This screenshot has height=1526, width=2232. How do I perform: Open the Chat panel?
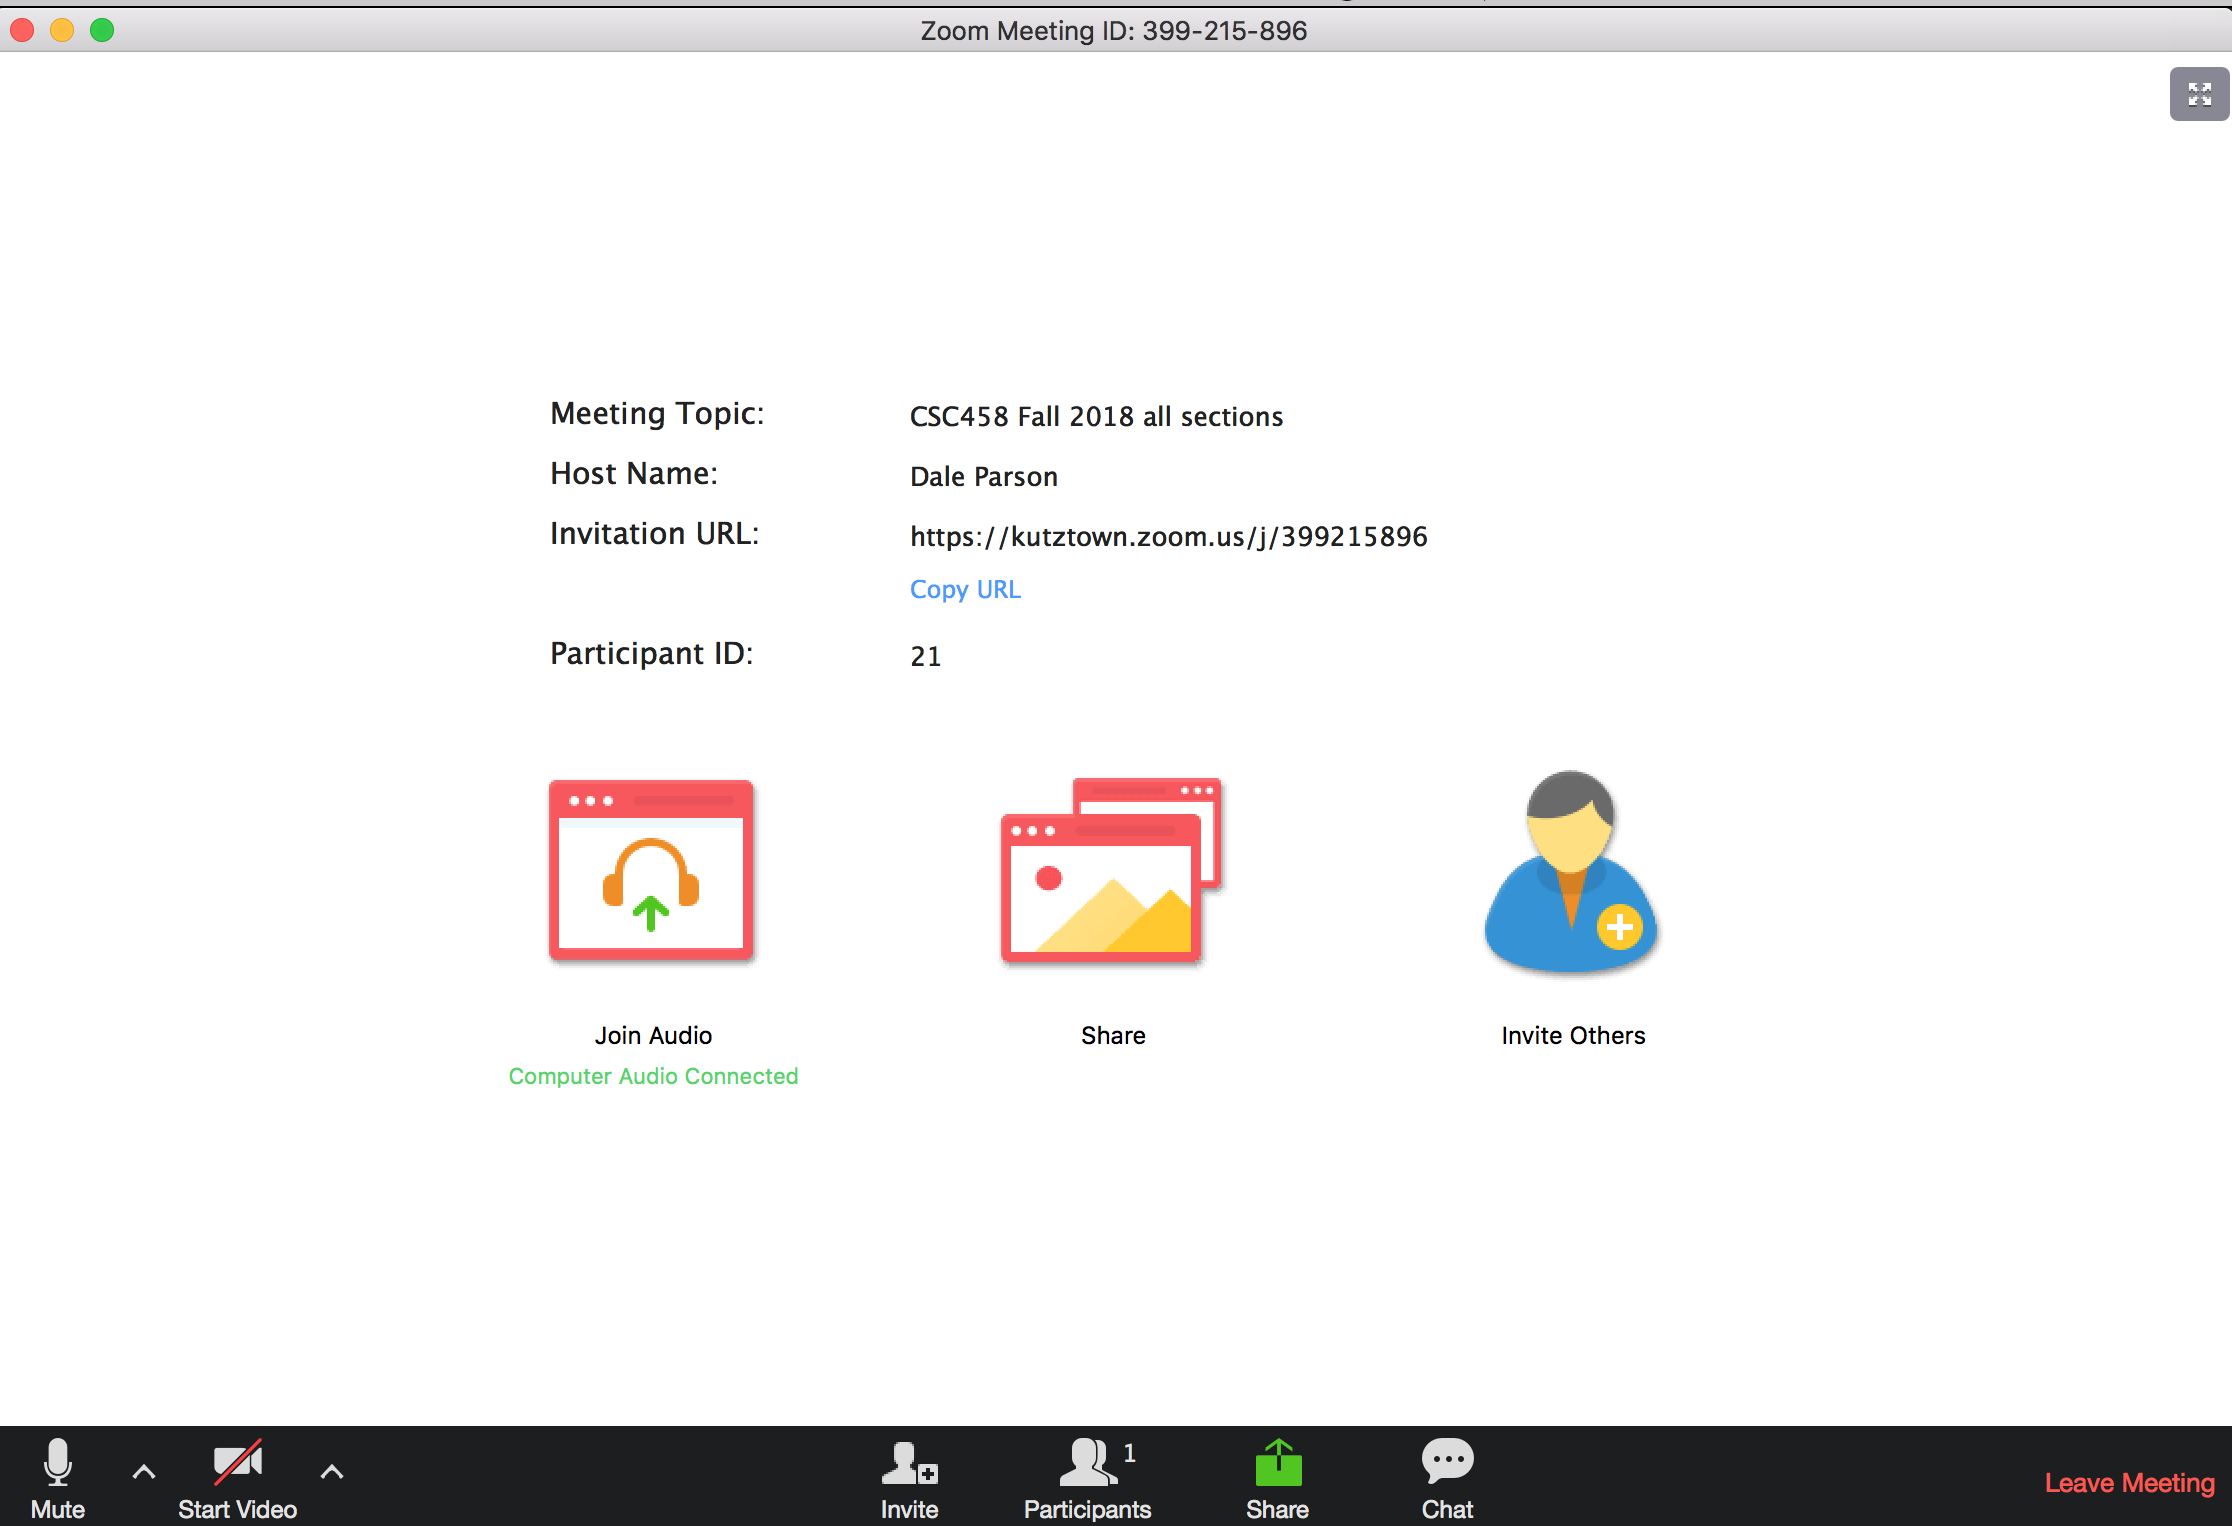click(1447, 1479)
